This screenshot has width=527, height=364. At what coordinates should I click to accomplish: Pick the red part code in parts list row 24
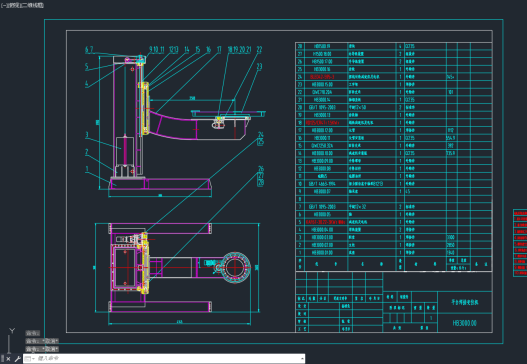click(322, 77)
